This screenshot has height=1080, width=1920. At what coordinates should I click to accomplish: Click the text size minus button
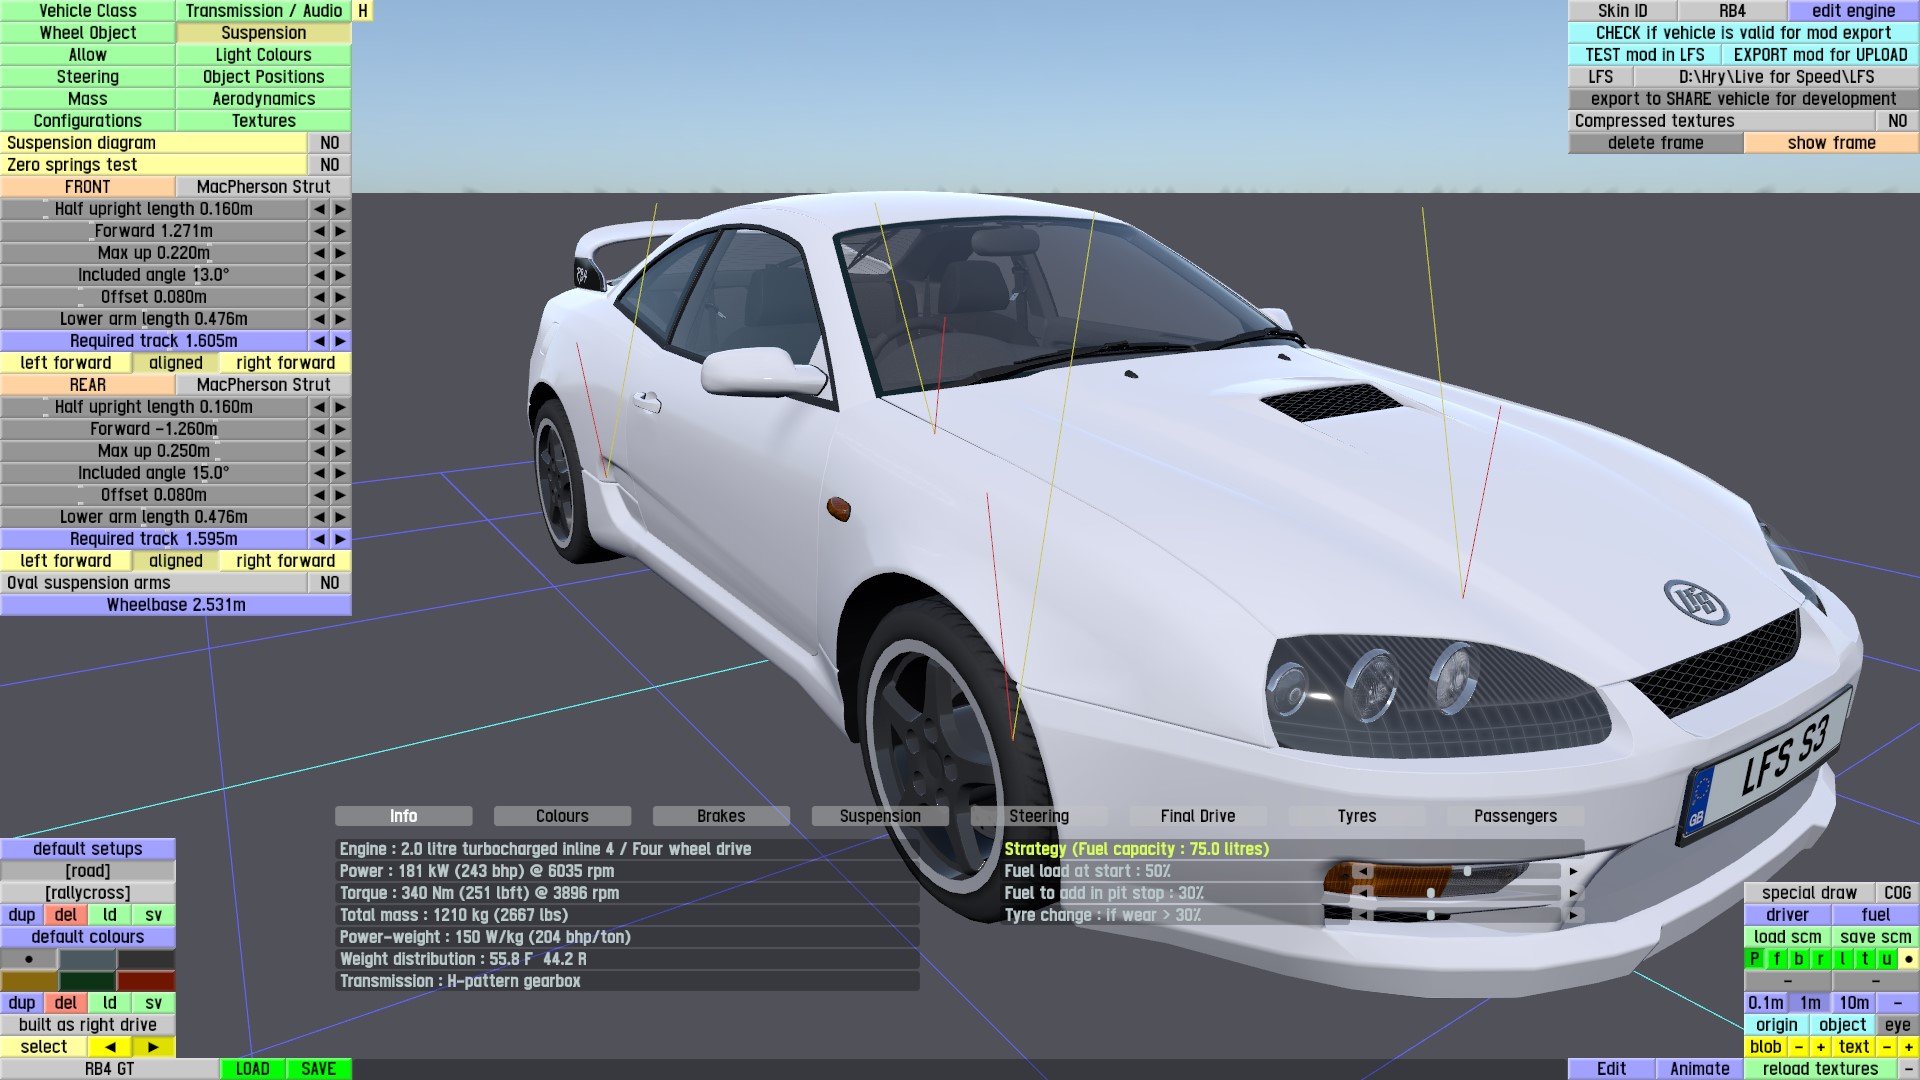pos(1886,1047)
